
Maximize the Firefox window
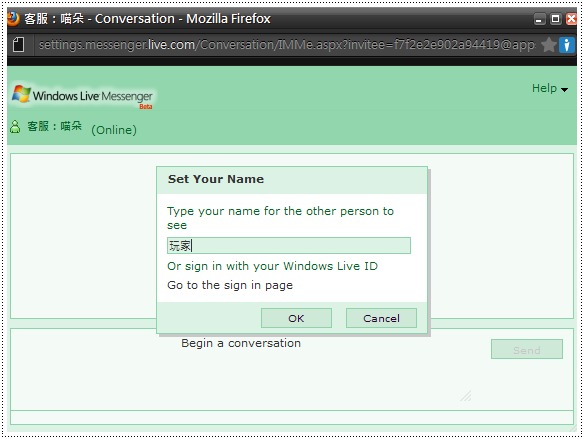tap(555, 19)
